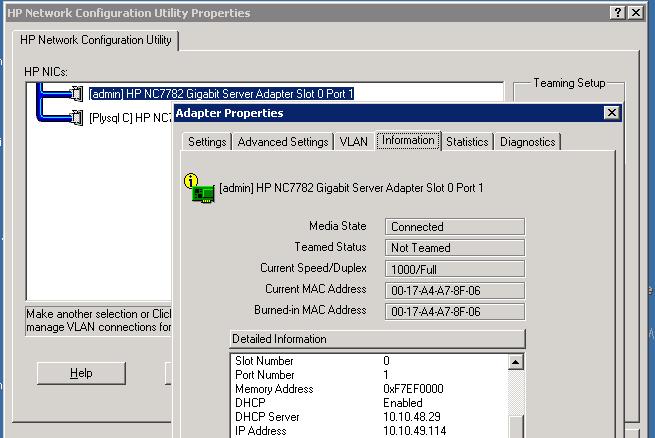The height and width of the screenshot is (438, 655).
Task: Click the Teamed Status field showing Not Teamed
Action: coord(455,248)
